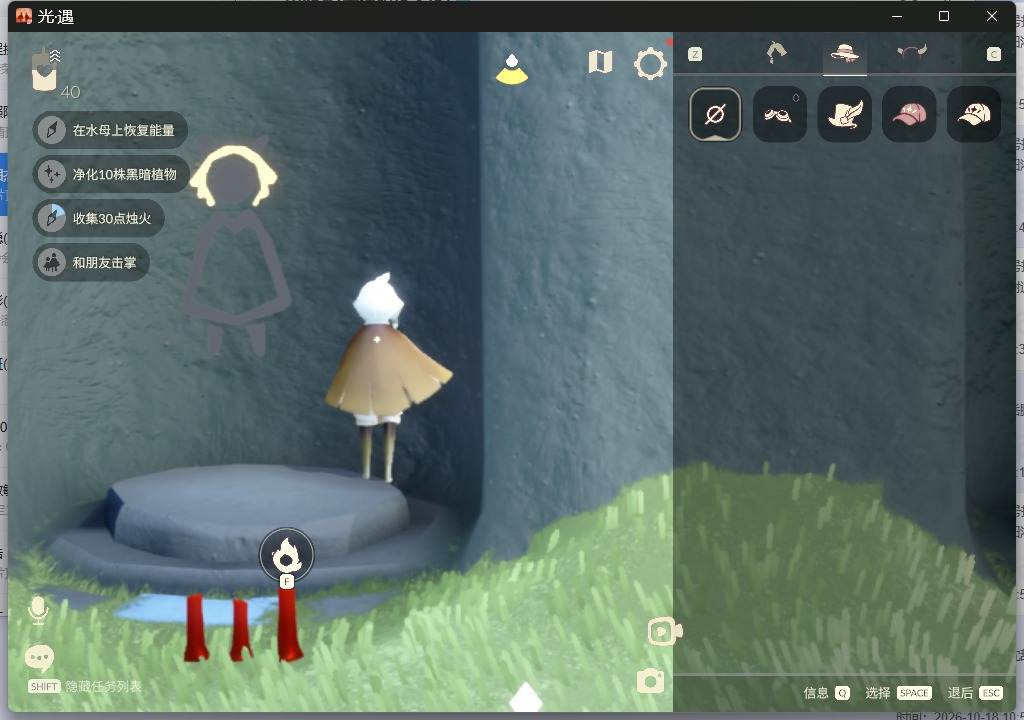
Task: Open the folded map icon
Action: (x=600, y=62)
